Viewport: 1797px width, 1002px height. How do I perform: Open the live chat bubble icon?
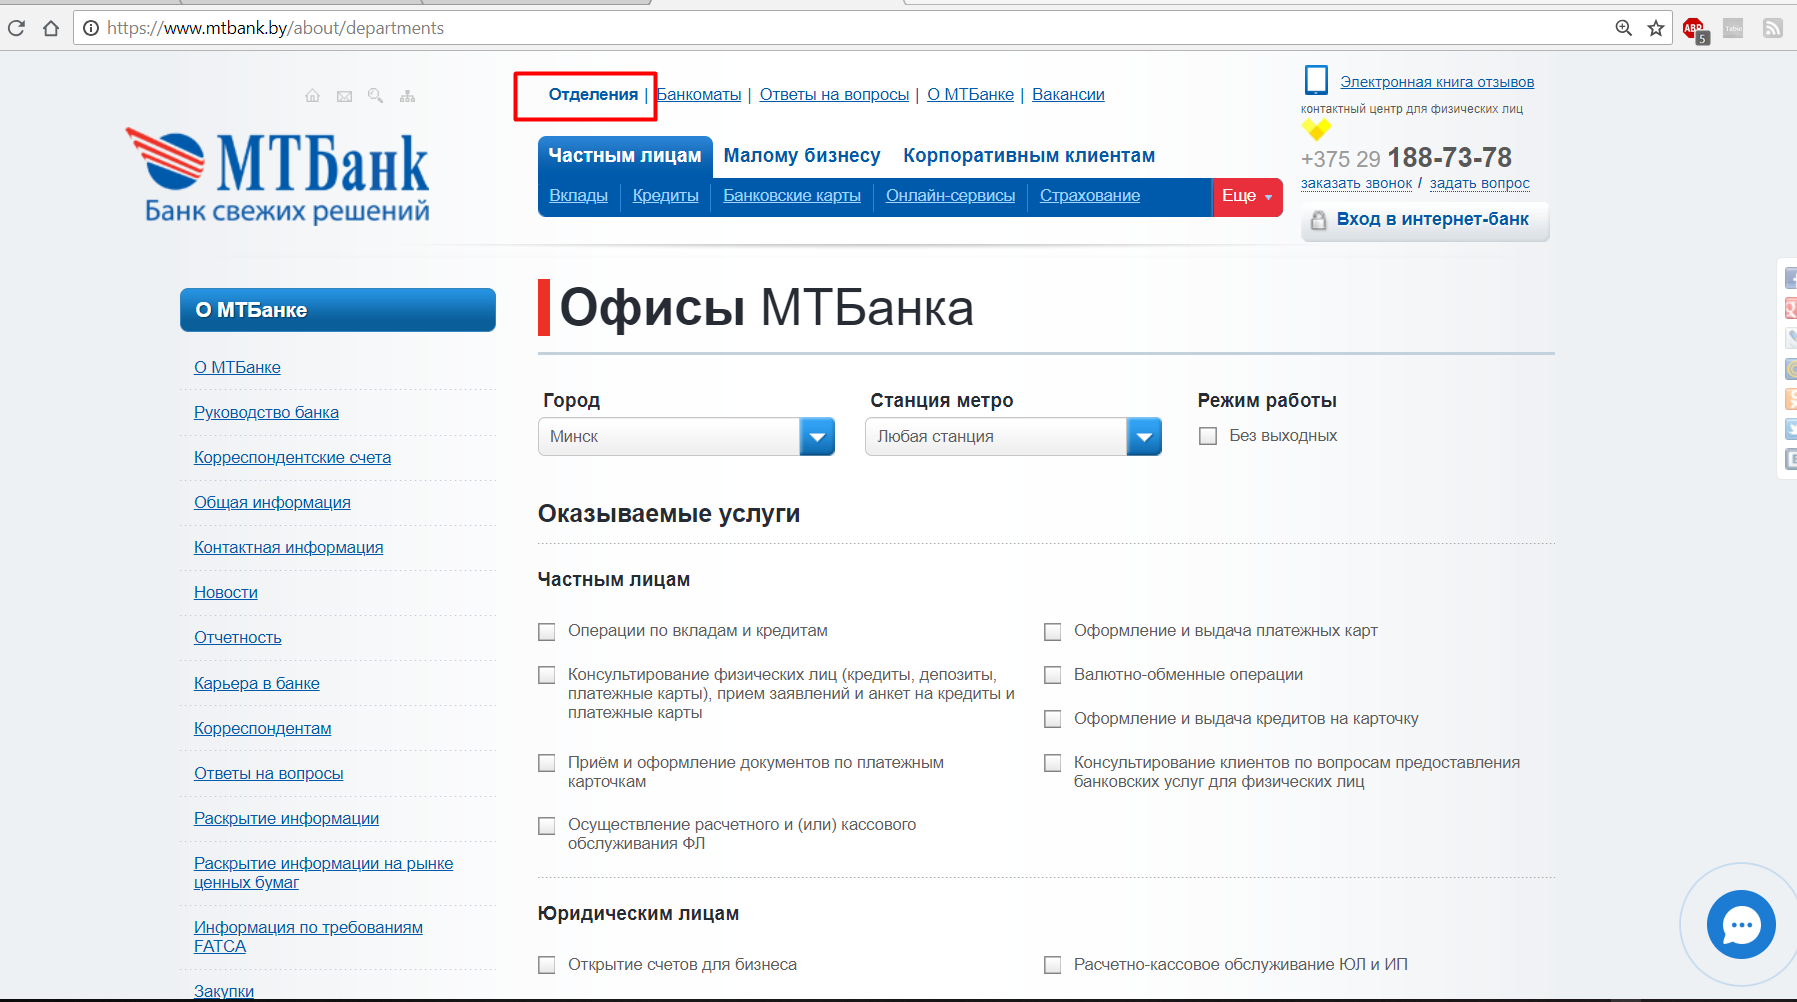click(x=1740, y=925)
